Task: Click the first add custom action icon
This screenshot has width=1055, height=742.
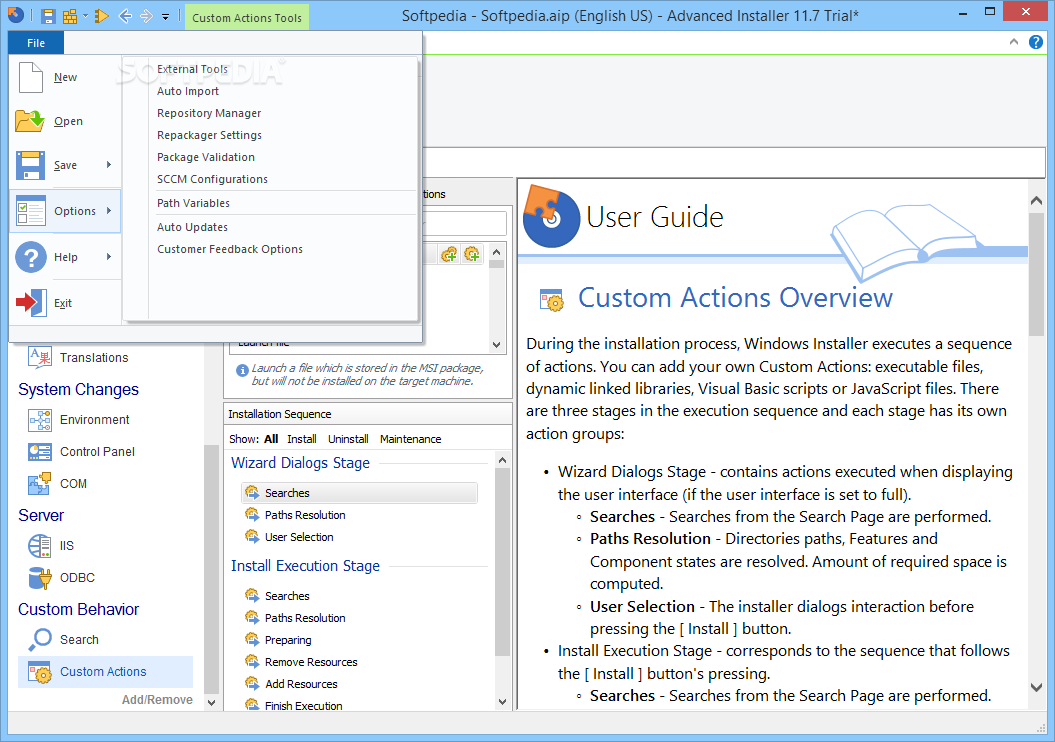Action: (x=449, y=254)
